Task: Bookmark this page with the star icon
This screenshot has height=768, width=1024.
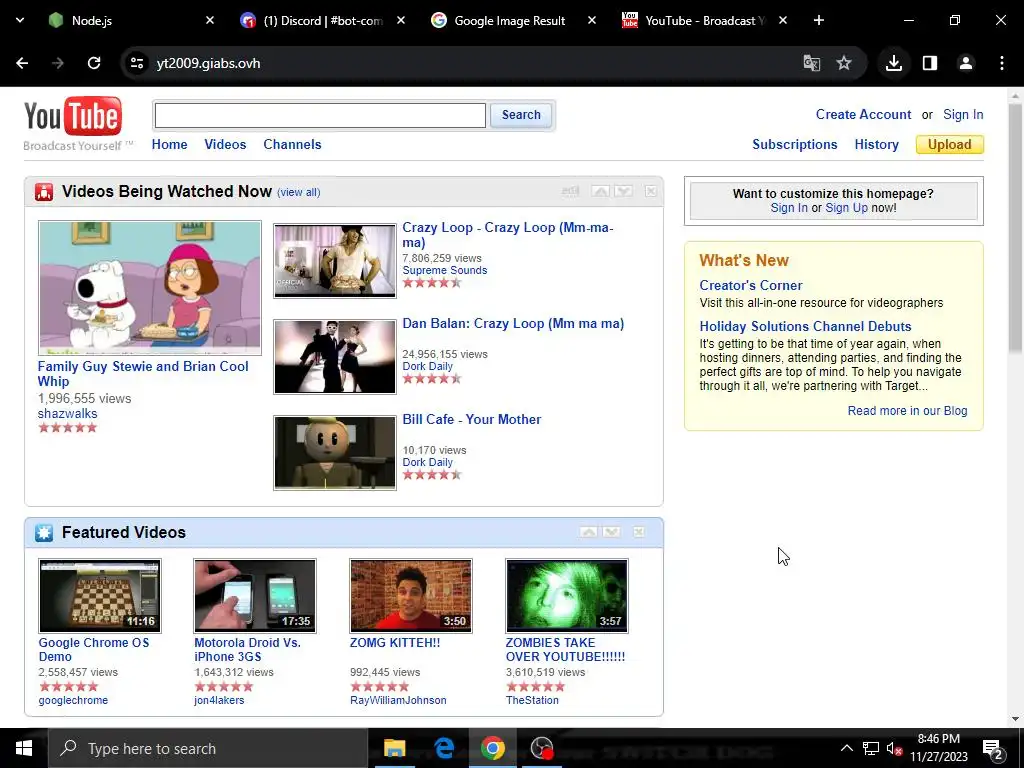Action: 844,63
